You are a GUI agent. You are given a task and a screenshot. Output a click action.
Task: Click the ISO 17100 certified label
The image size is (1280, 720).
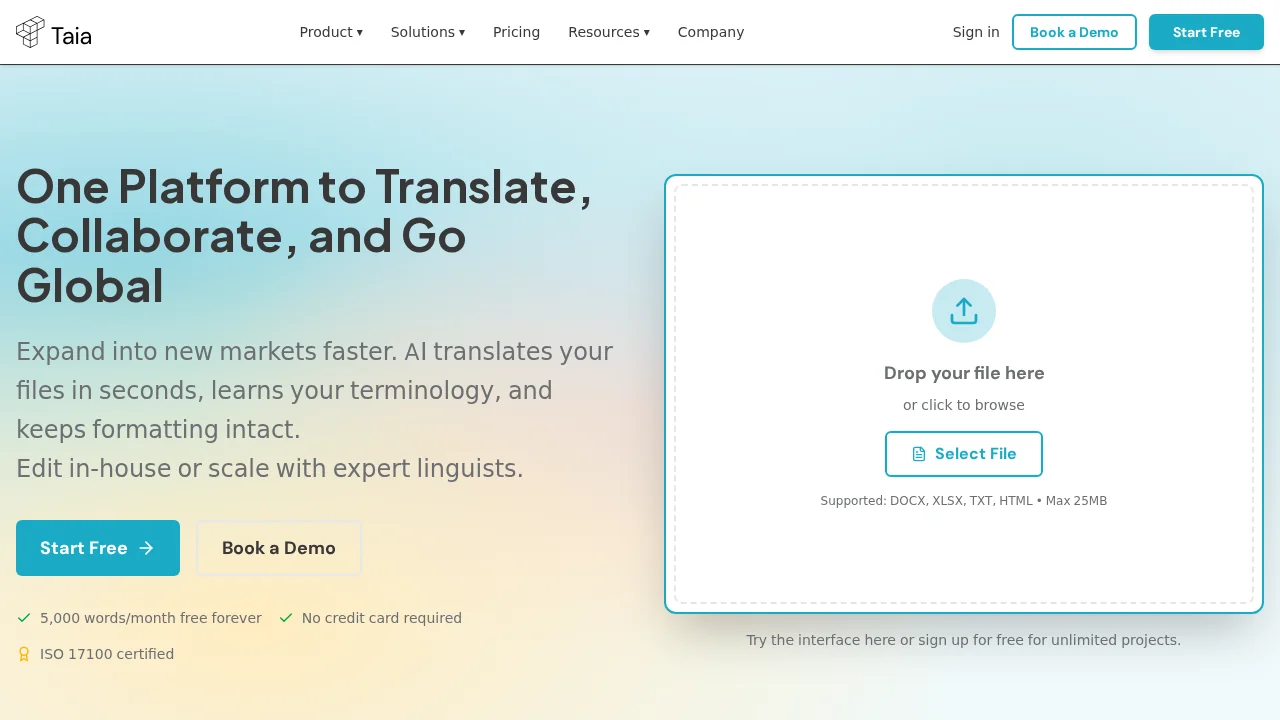click(107, 654)
